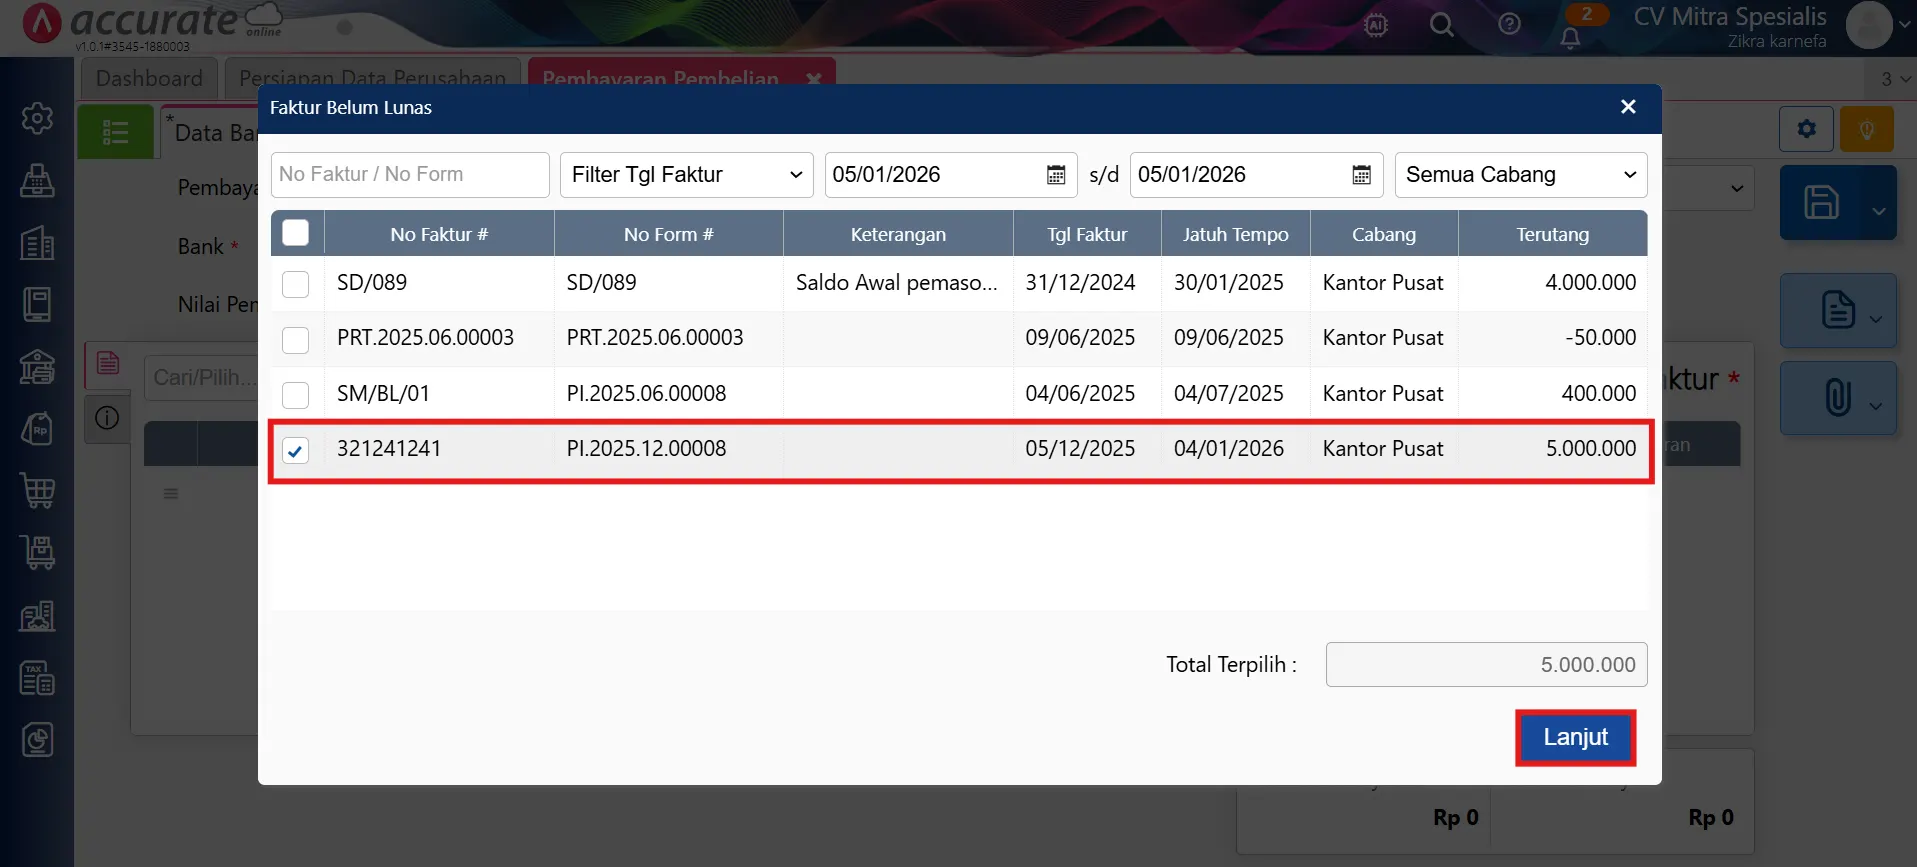The height and width of the screenshot is (867, 1917).
Task: Check the SD/089 invoice checkbox
Action: tap(295, 284)
